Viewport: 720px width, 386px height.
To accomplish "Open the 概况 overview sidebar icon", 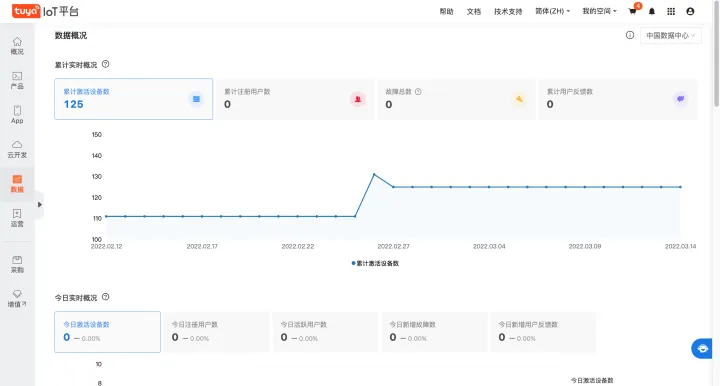I will 17,46.
